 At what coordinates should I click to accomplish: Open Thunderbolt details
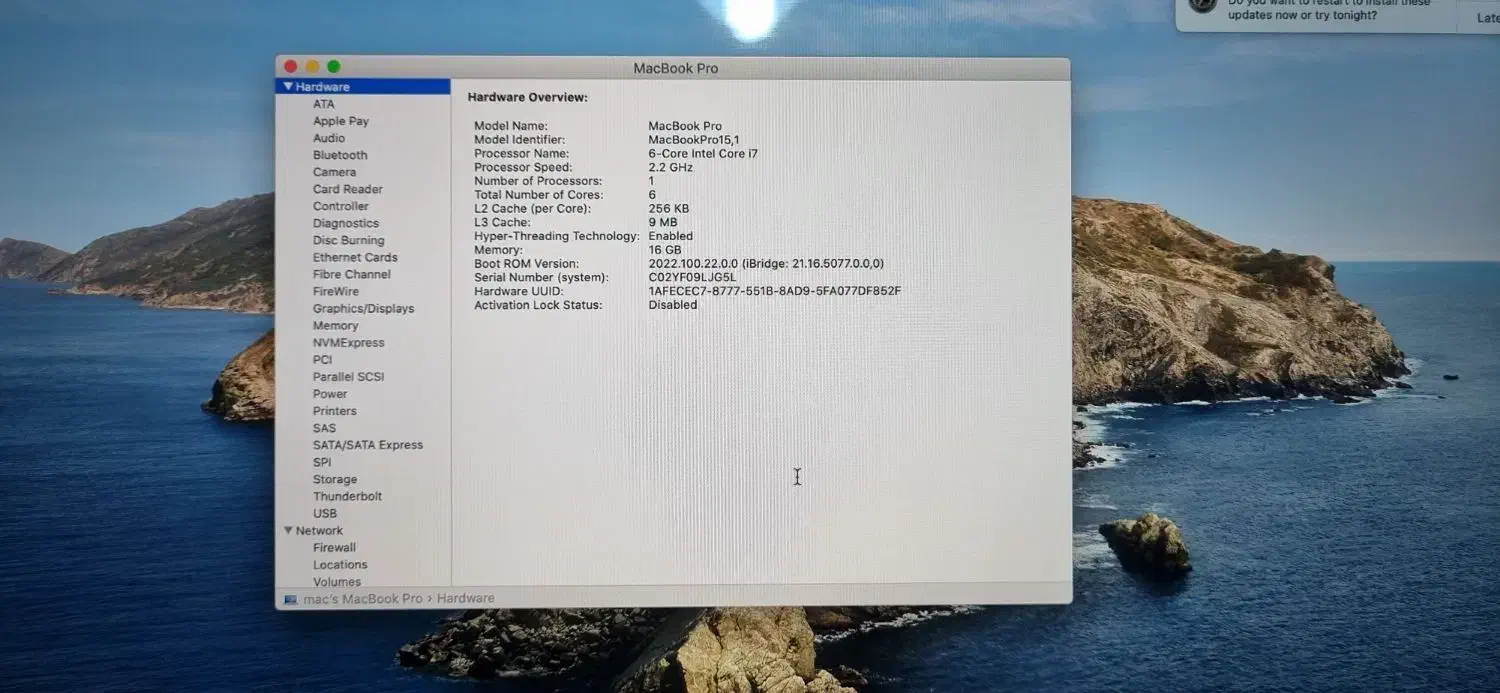347,496
